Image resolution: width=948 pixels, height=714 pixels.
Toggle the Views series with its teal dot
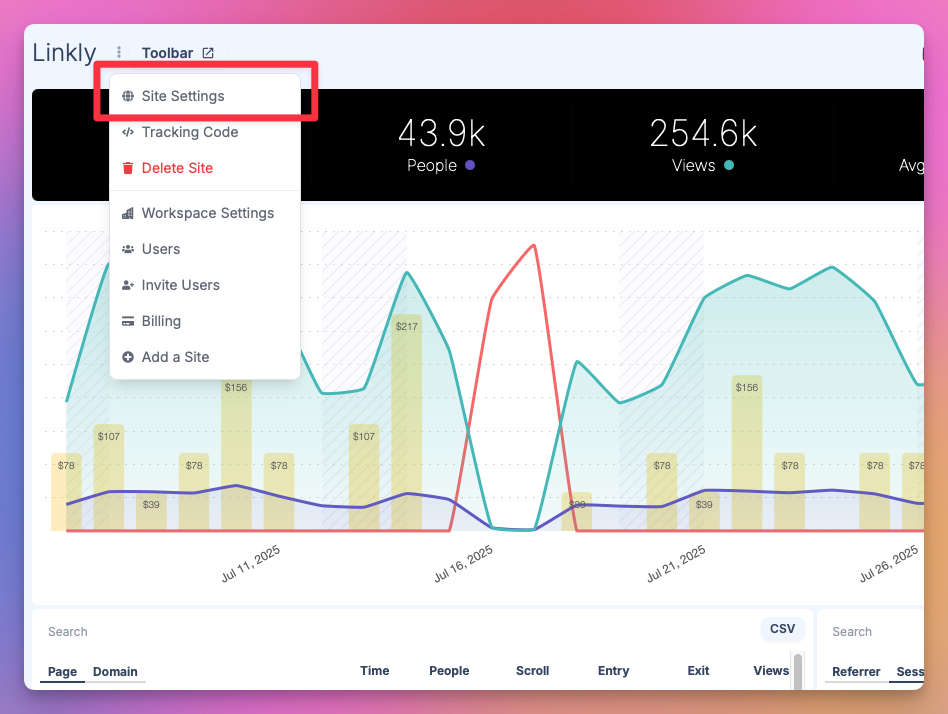pos(730,166)
